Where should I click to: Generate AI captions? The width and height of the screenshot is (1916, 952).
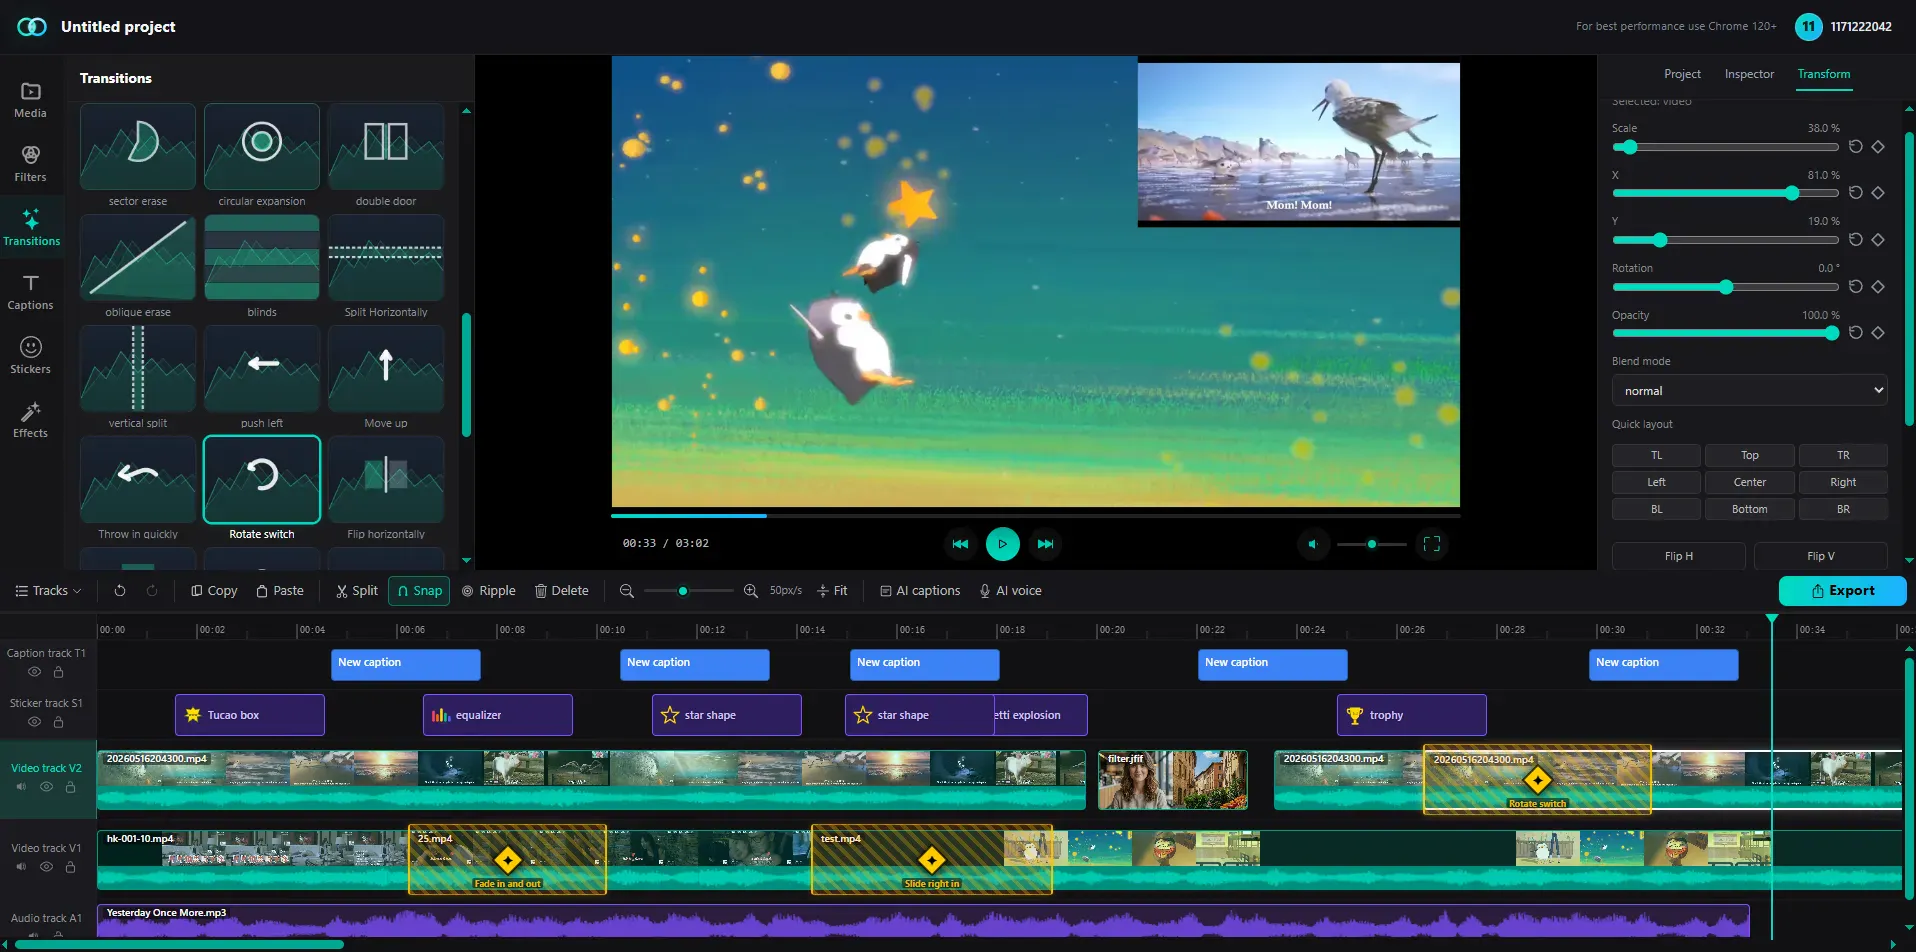coord(920,591)
